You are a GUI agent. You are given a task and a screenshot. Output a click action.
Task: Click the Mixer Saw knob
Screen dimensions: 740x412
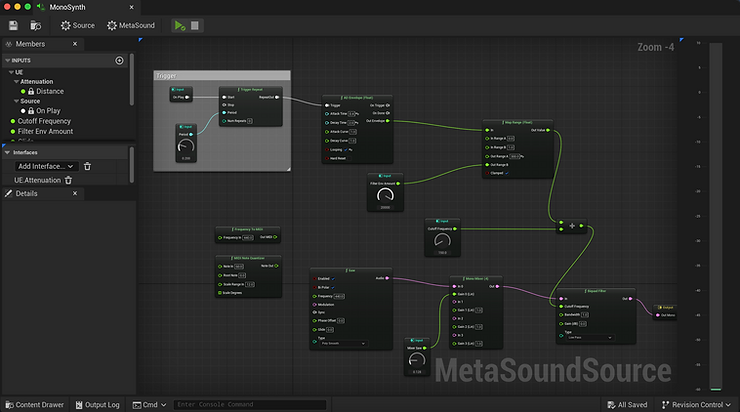click(417, 360)
